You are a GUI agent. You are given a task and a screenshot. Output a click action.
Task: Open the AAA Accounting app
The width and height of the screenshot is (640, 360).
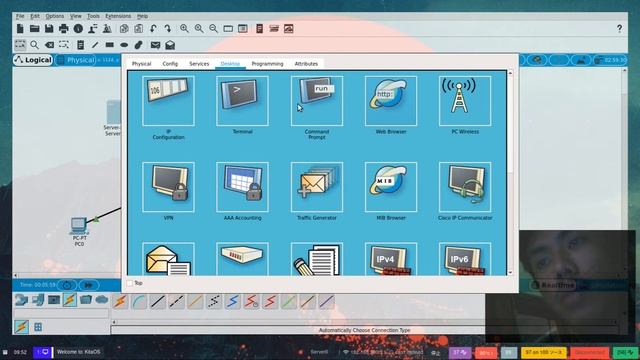pyautogui.click(x=242, y=187)
